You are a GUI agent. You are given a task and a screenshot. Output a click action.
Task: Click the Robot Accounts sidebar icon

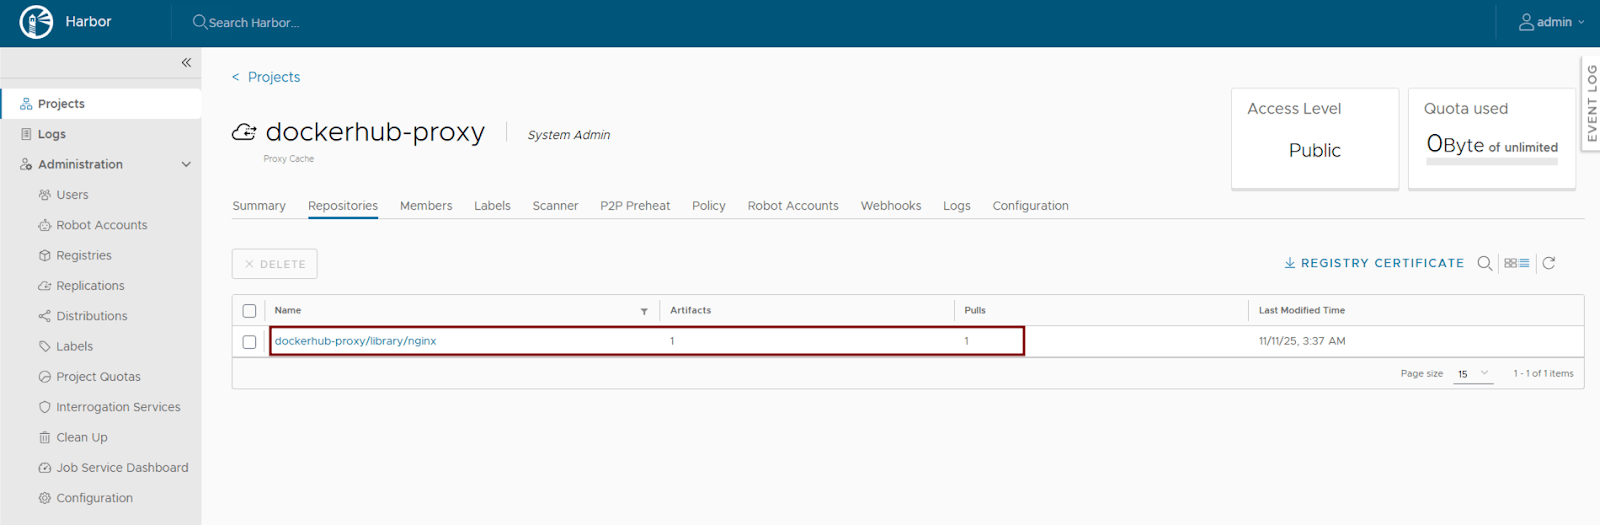tap(44, 225)
